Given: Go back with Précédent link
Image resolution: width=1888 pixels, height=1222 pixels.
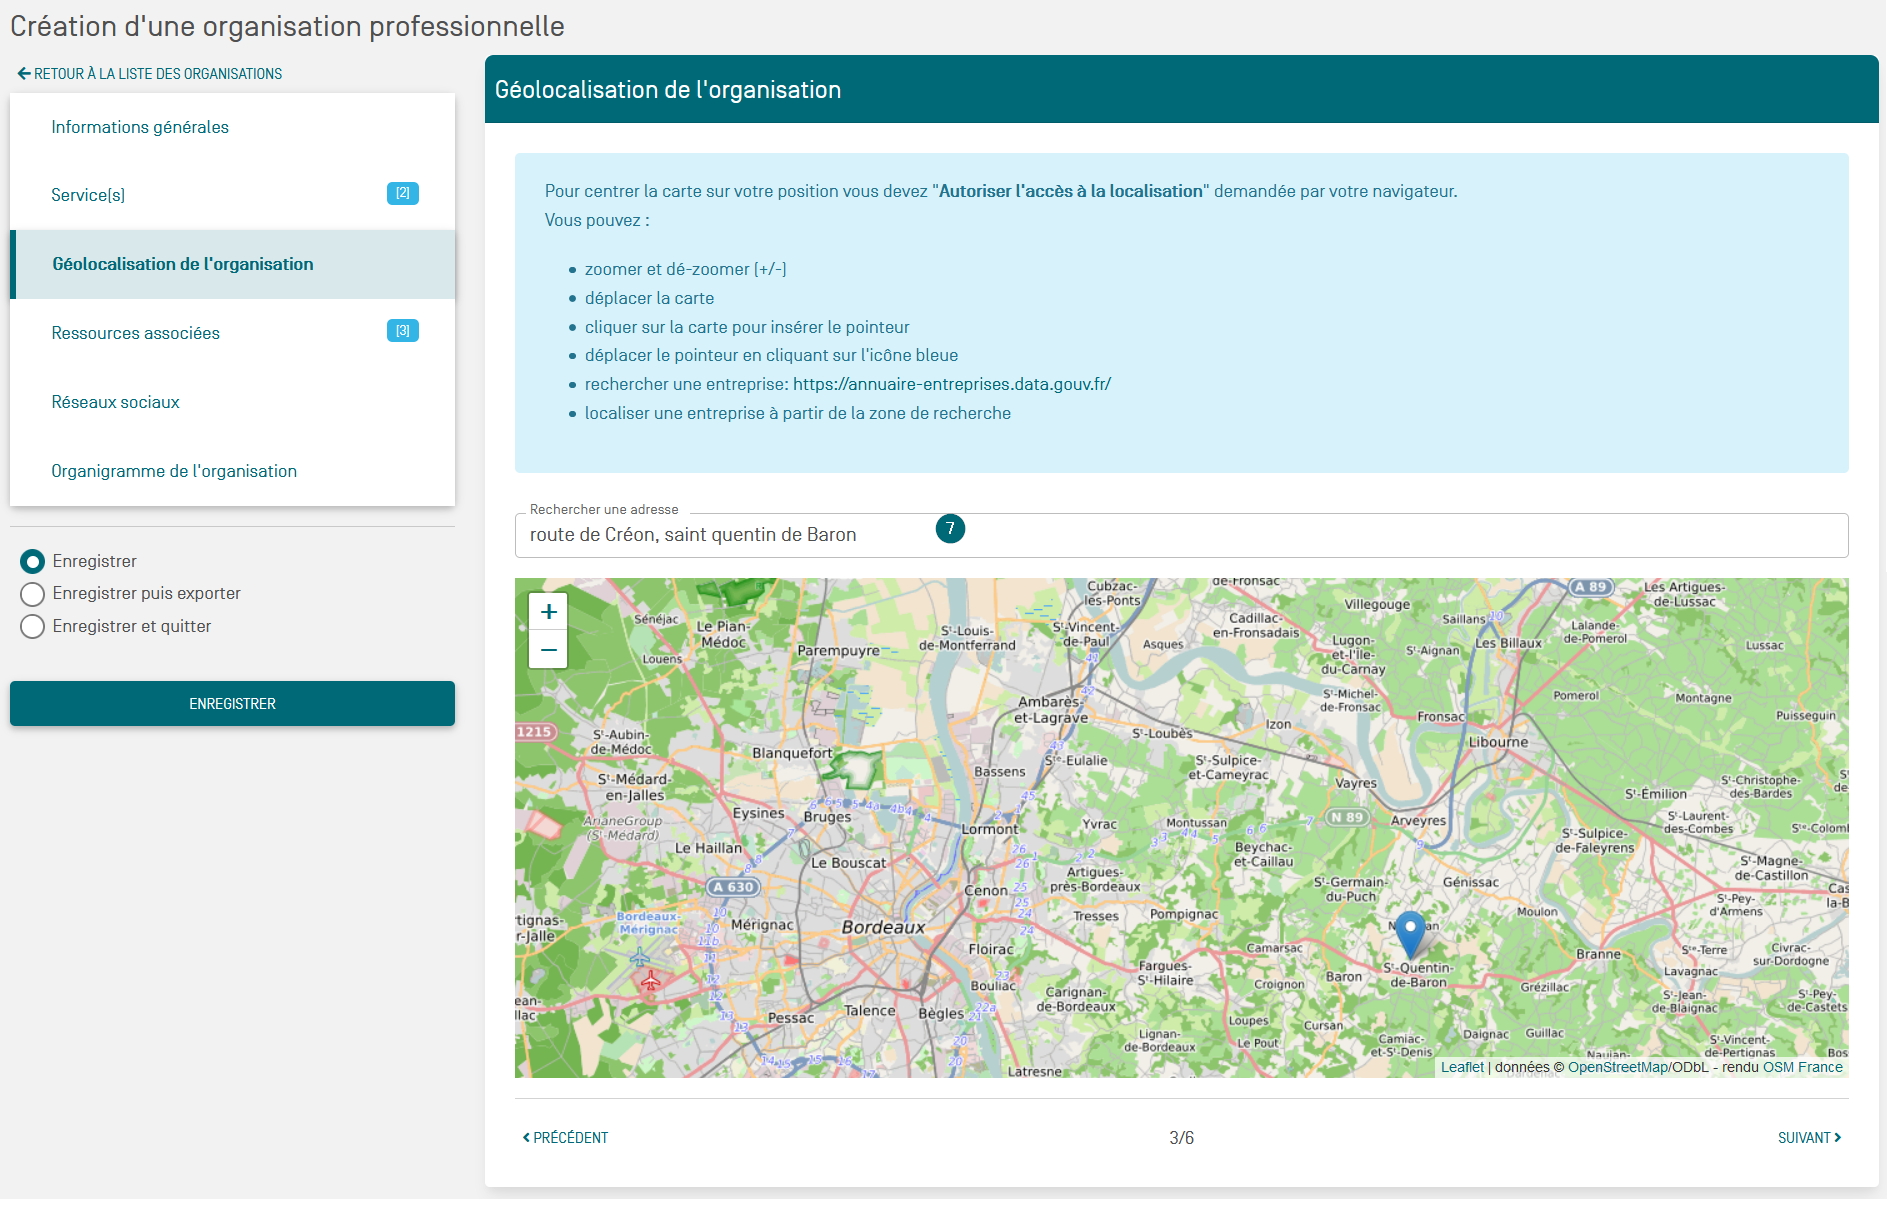Looking at the screenshot, I should pyautogui.click(x=566, y=1138).
